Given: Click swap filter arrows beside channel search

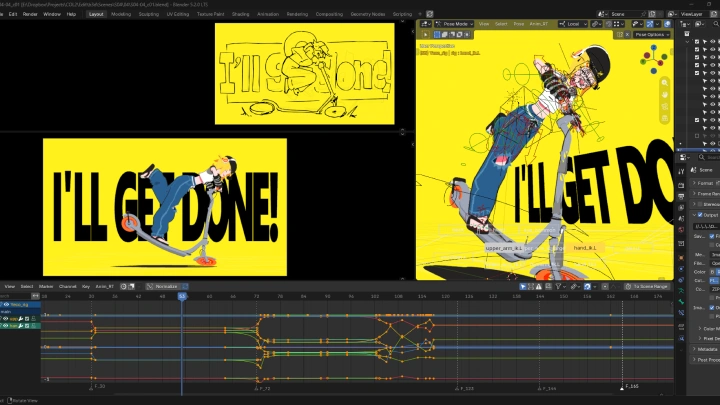Looking at the screenshot, I should (x=35, y=296).
